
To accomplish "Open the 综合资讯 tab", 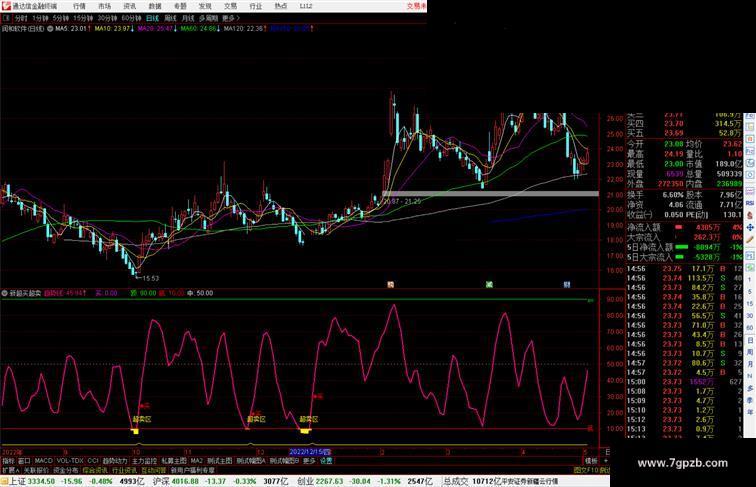I will [95, 470].
